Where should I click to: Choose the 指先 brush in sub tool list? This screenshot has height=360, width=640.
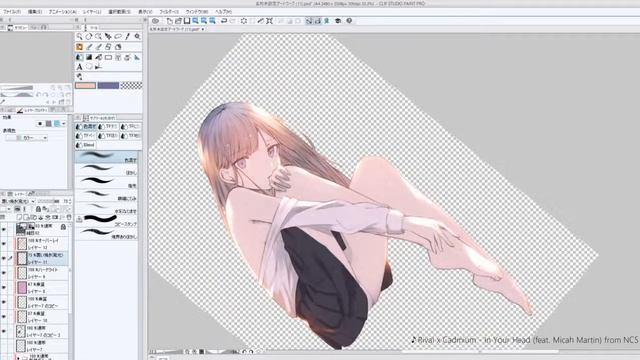coord(107,182)
